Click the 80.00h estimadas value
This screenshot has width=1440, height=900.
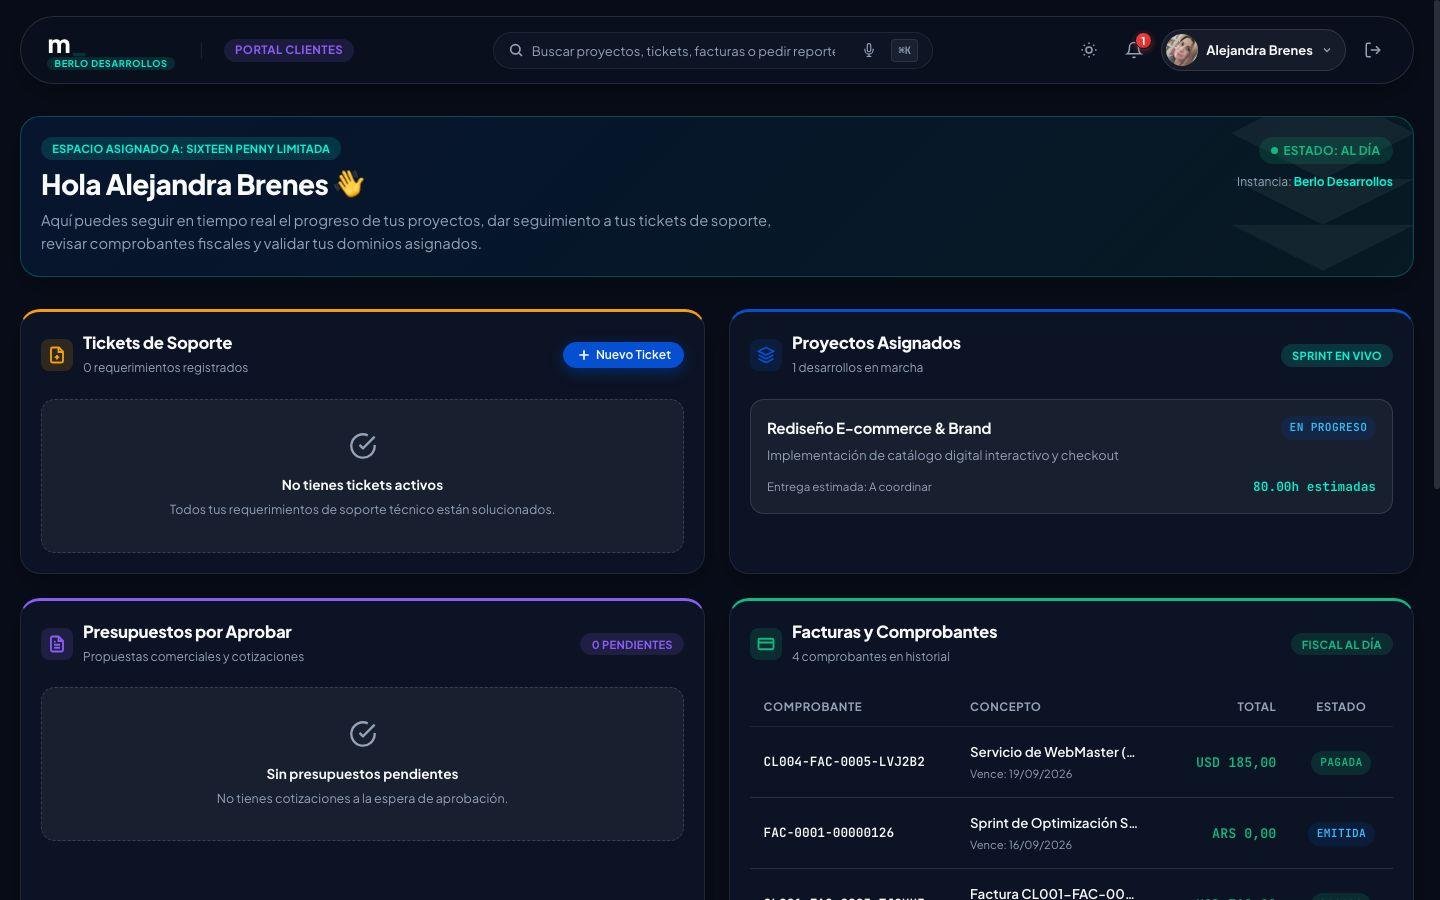coord(1314,487)
